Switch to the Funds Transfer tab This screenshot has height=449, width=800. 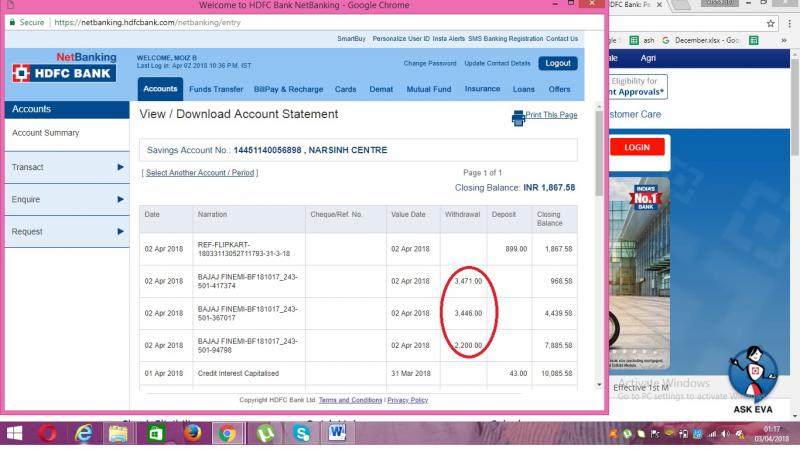216,89
